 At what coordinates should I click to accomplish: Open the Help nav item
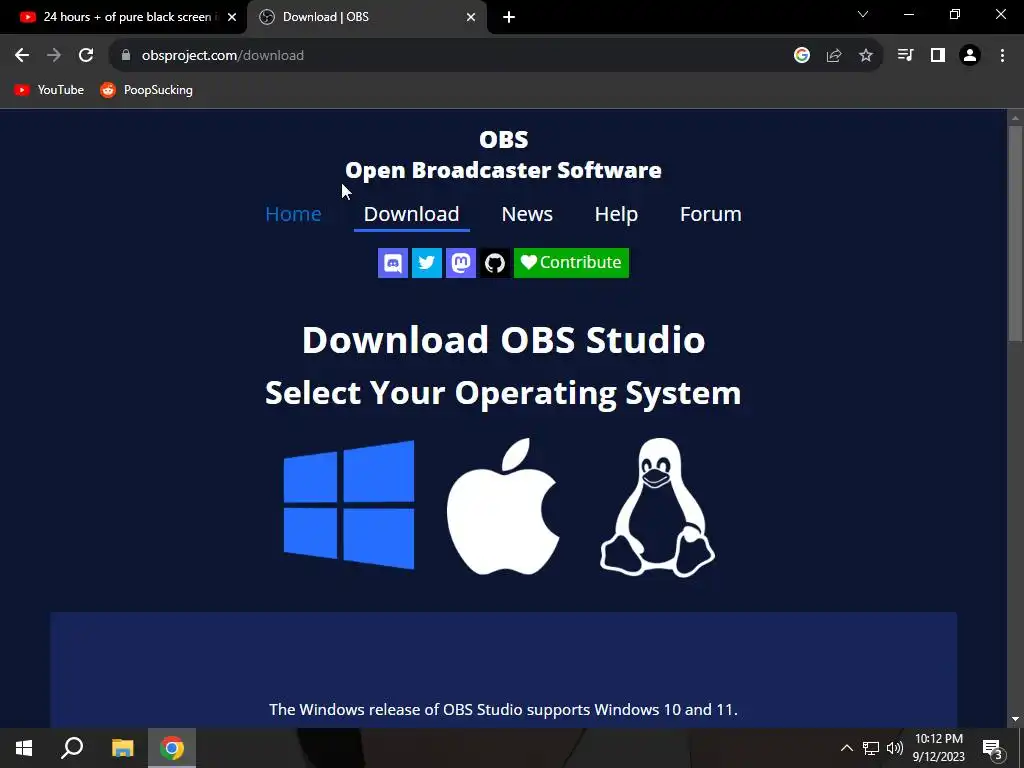coord(616,214)
